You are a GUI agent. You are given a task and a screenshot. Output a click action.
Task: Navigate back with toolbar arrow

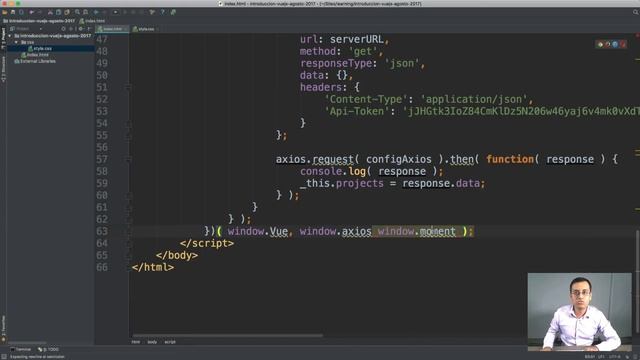(x=96, y=12)
